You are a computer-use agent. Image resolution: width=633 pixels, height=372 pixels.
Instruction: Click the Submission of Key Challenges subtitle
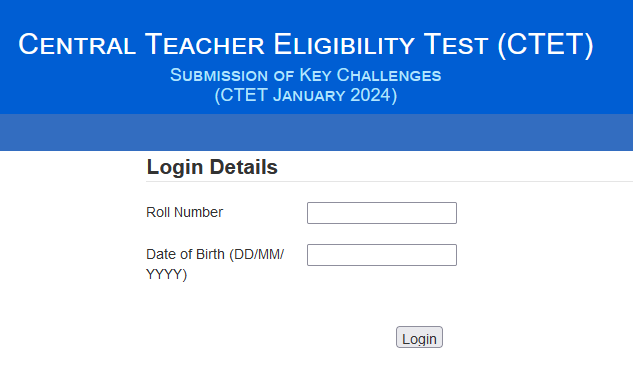tap(306, 75)
